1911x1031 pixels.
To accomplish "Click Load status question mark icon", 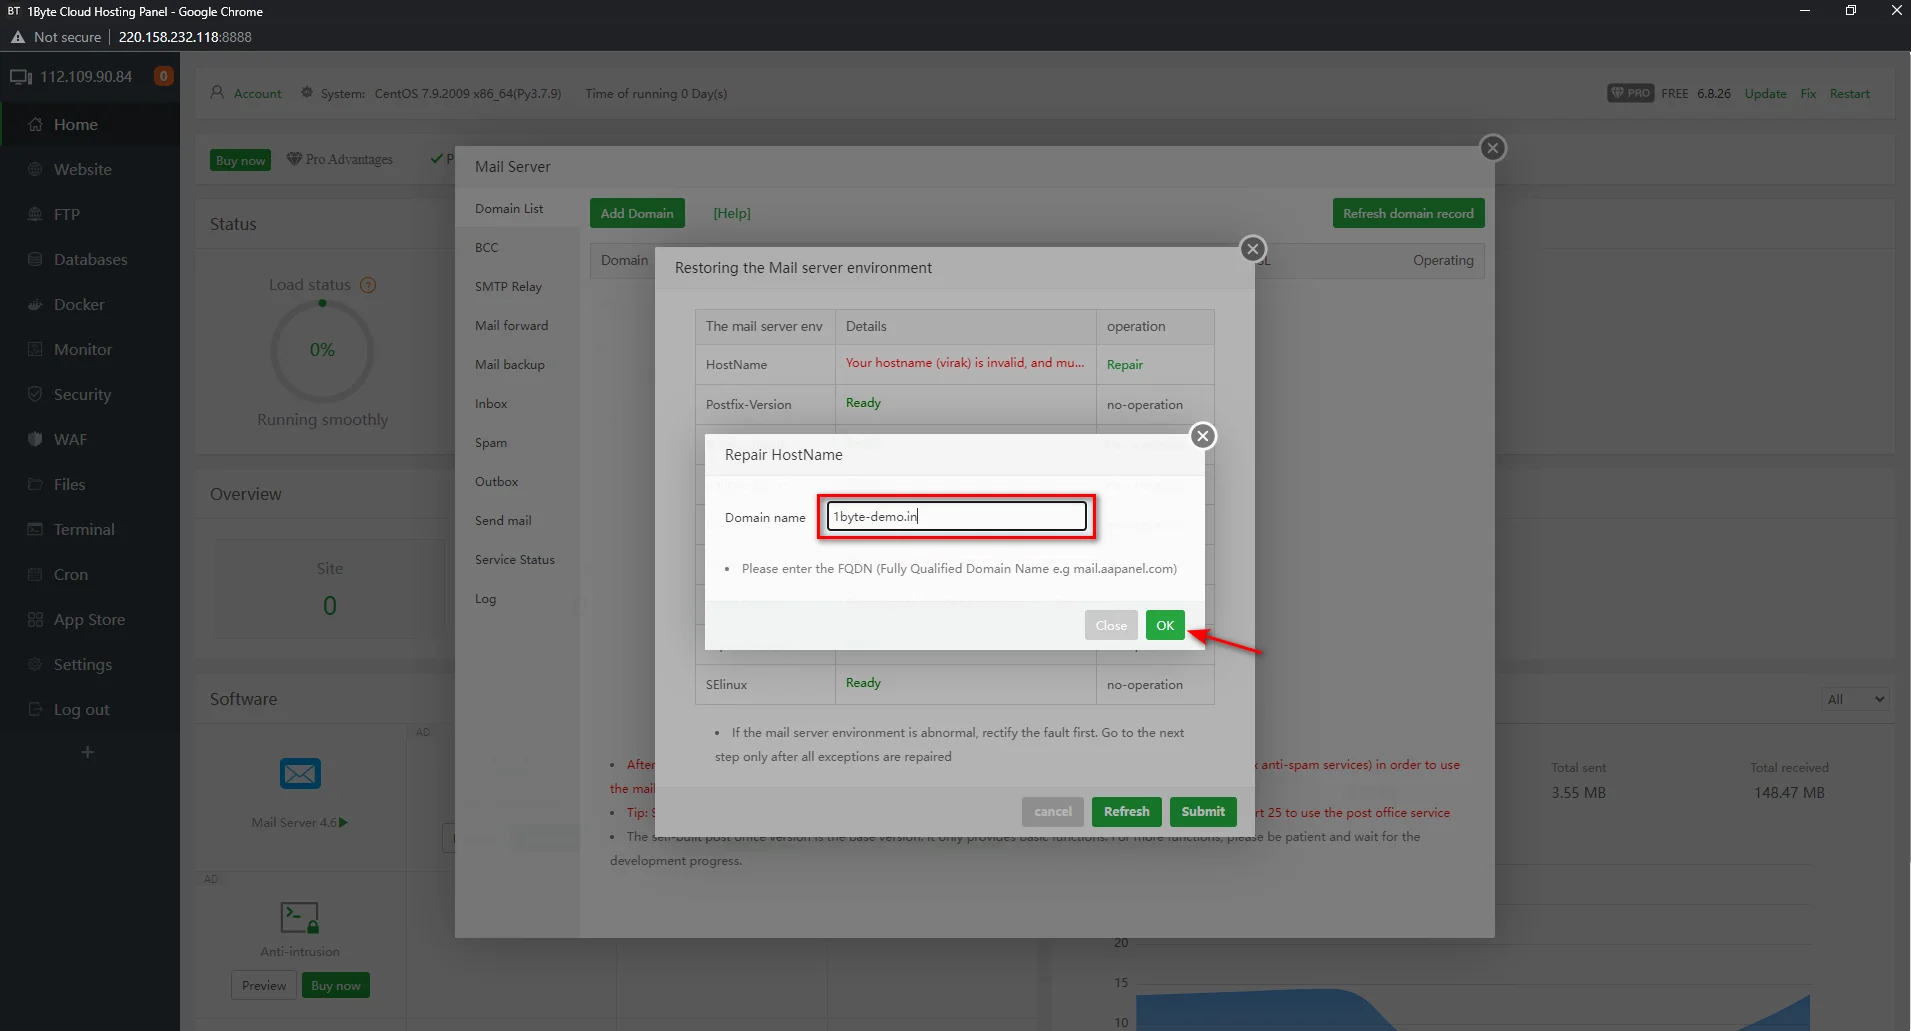I will click(368, 285).
